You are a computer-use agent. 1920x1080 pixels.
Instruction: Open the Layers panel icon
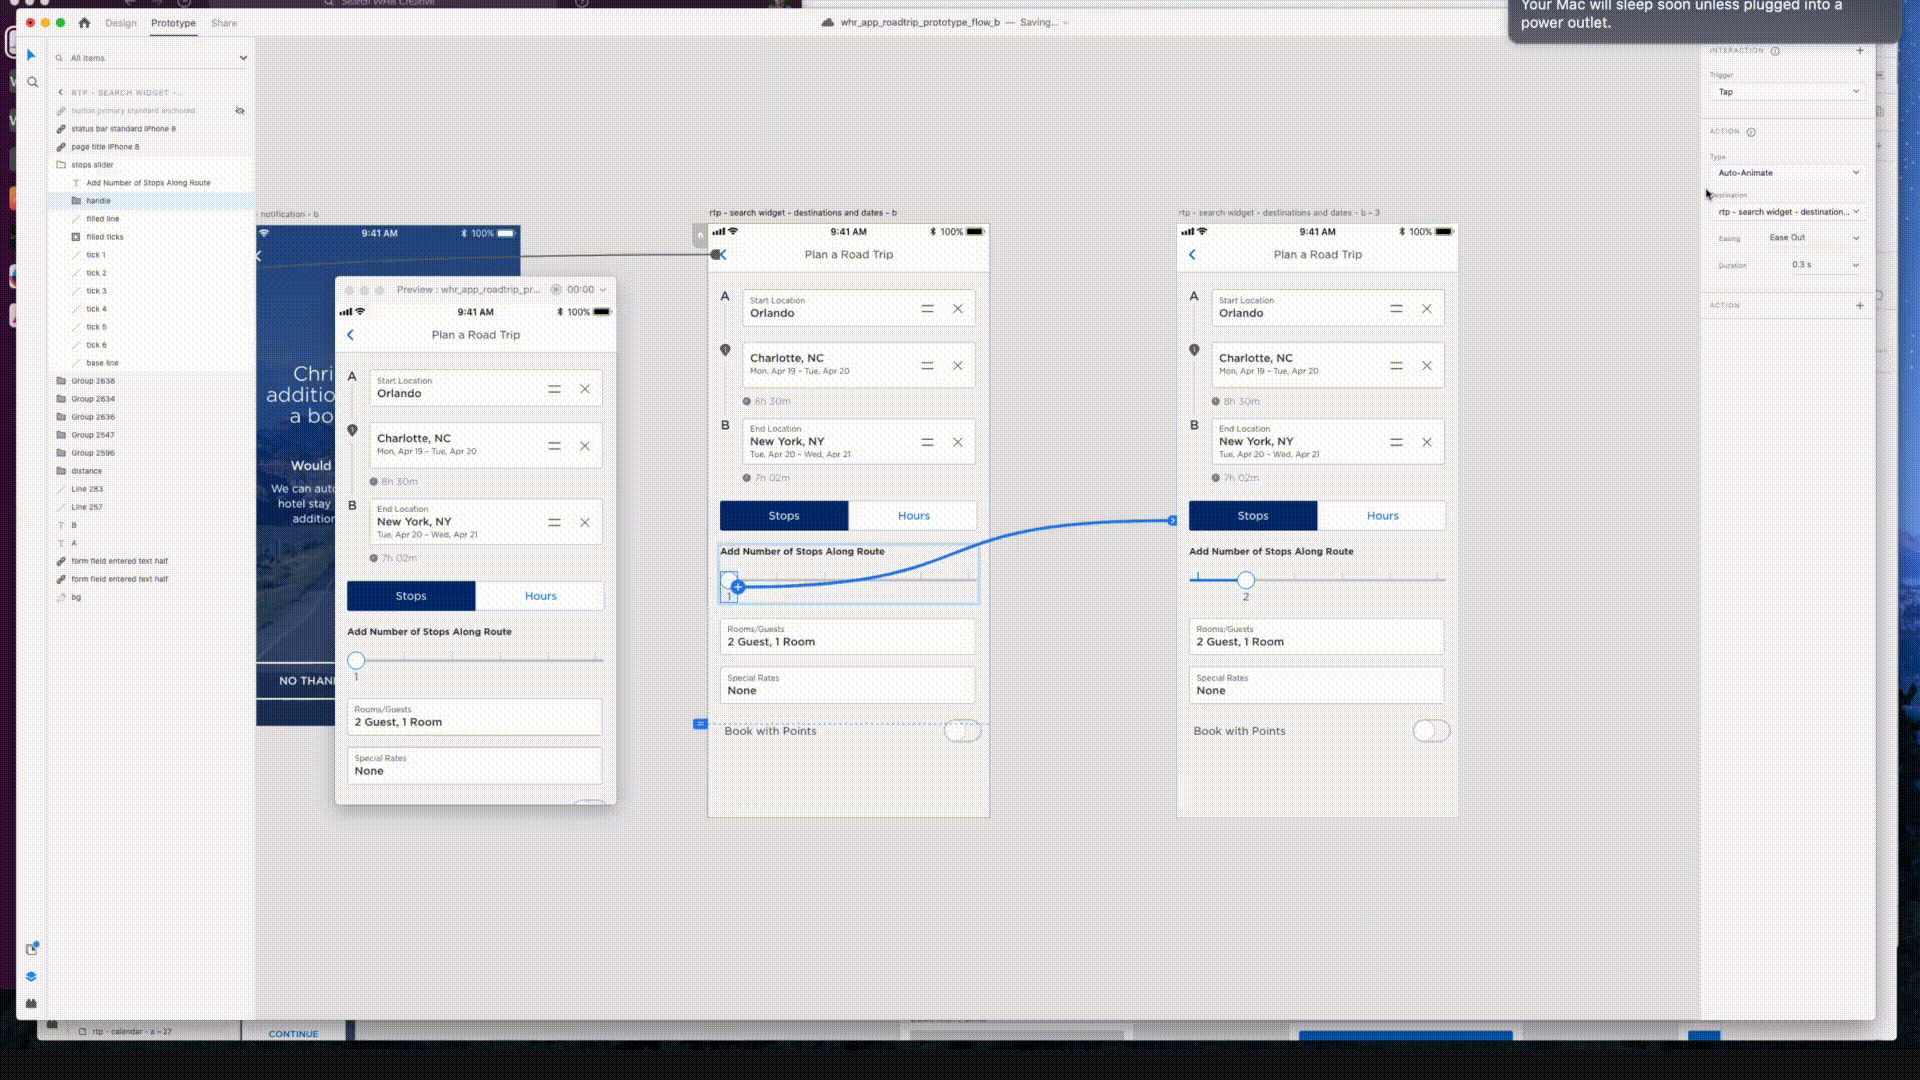point(31,976)
